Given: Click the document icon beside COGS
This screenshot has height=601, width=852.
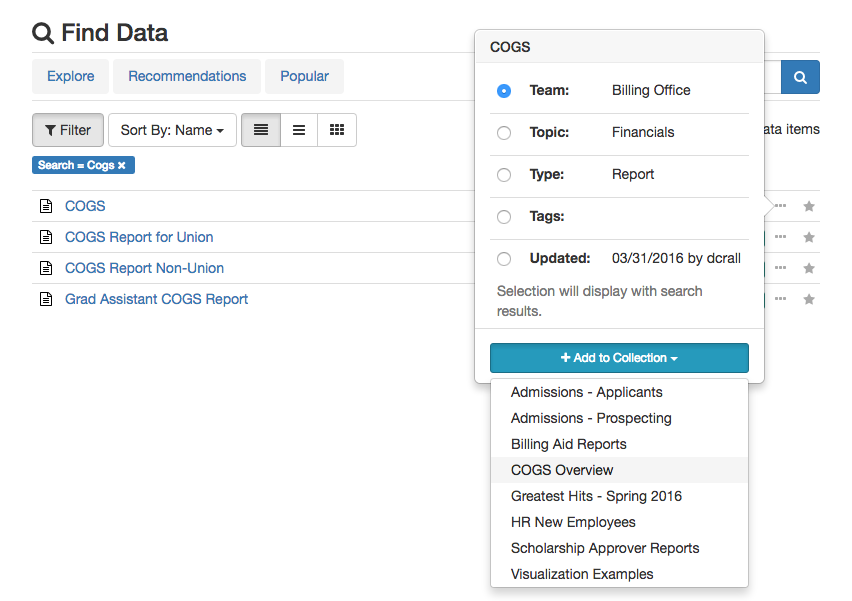Looking at the screenshot, I should (x=46, y=206).
